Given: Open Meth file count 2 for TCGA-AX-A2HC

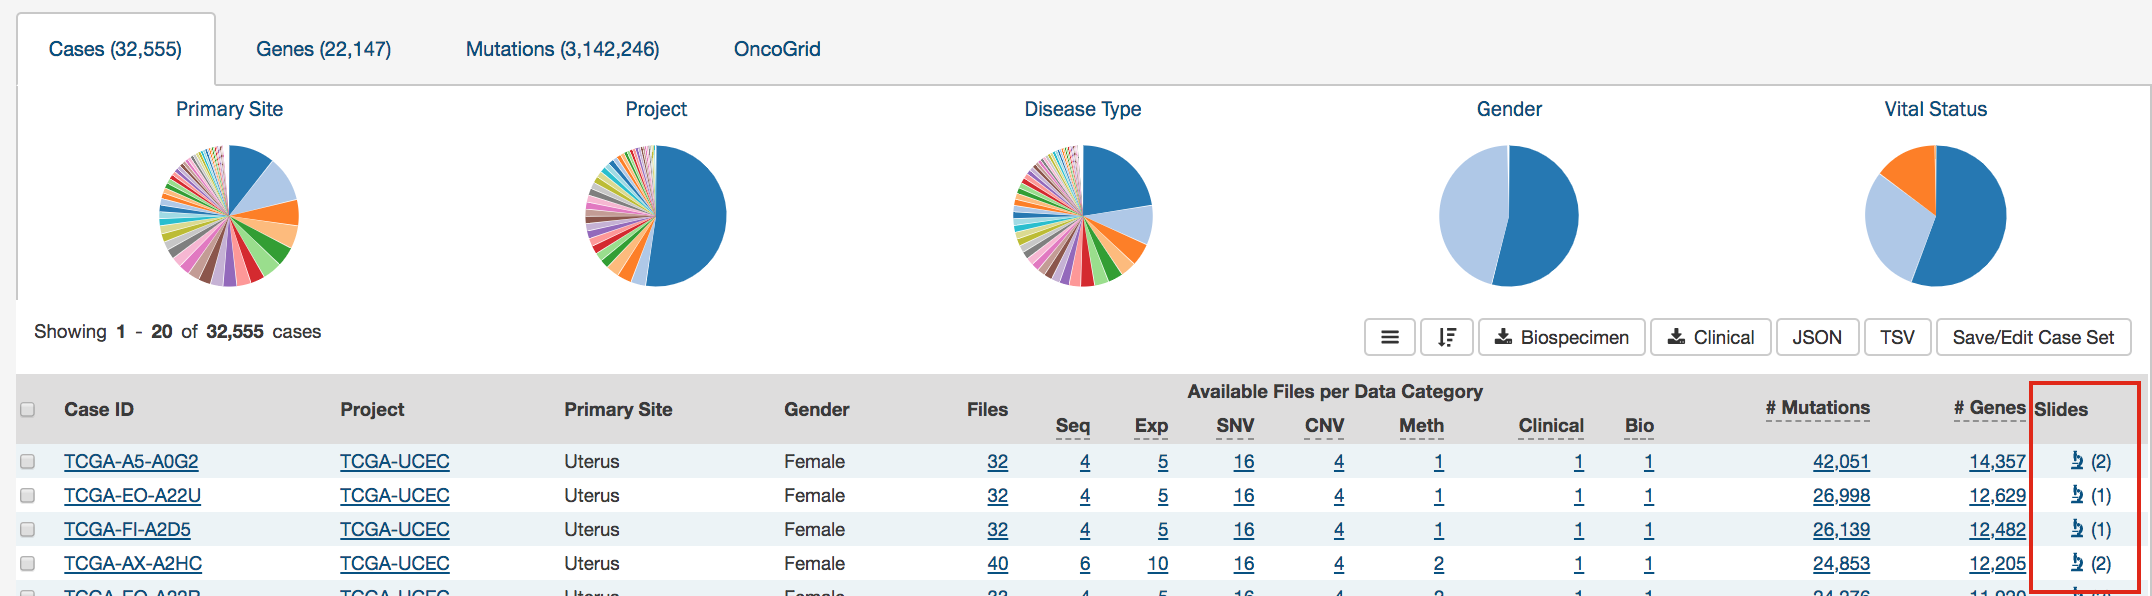Looking at the screenshot, I should (x=1439, y=563).
